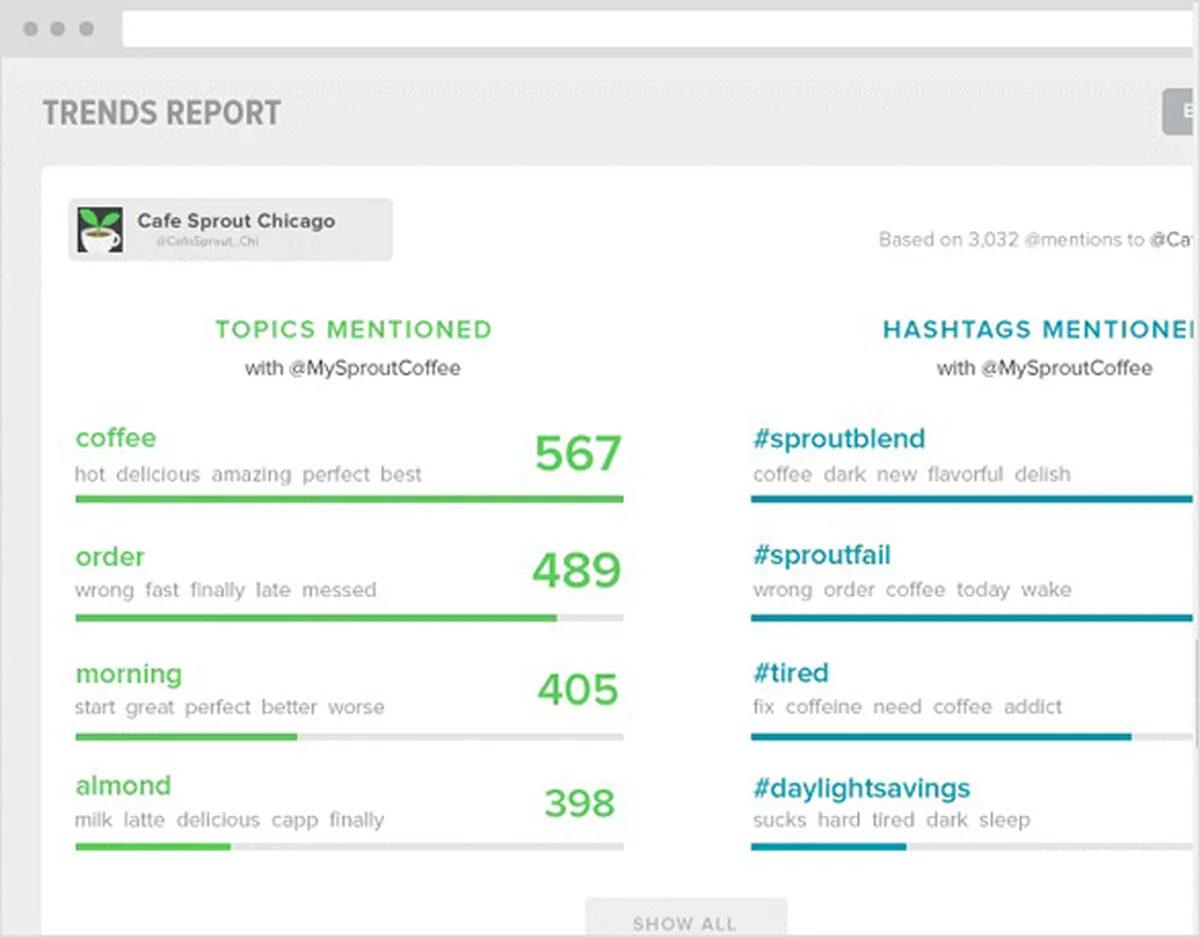Select the order topic
This screenshot has height=937, width=1200.
pyautogui.click(x=110, y=556)
